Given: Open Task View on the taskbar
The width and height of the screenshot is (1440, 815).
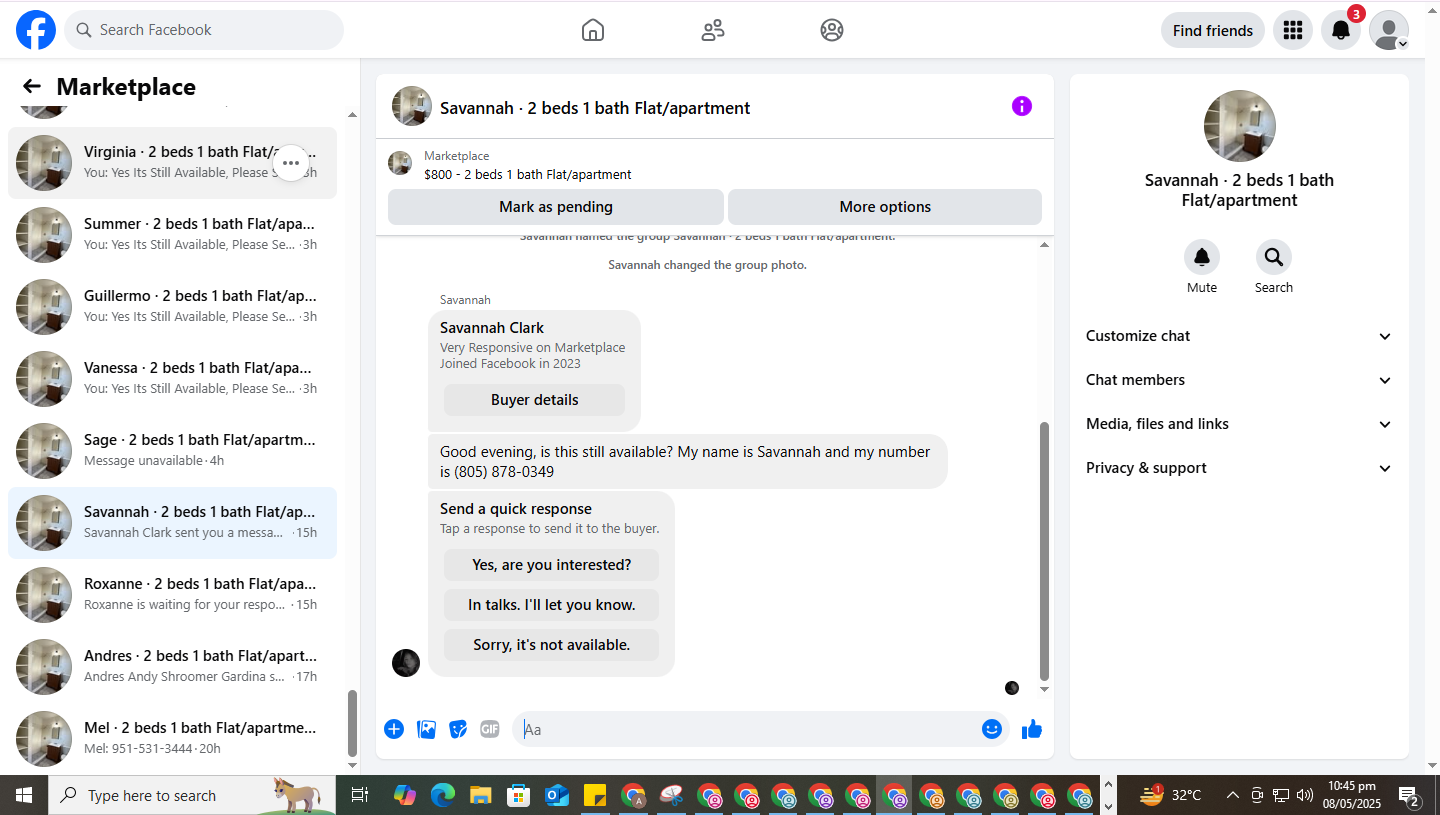Looking at the screenshot, I should [360, 795].
